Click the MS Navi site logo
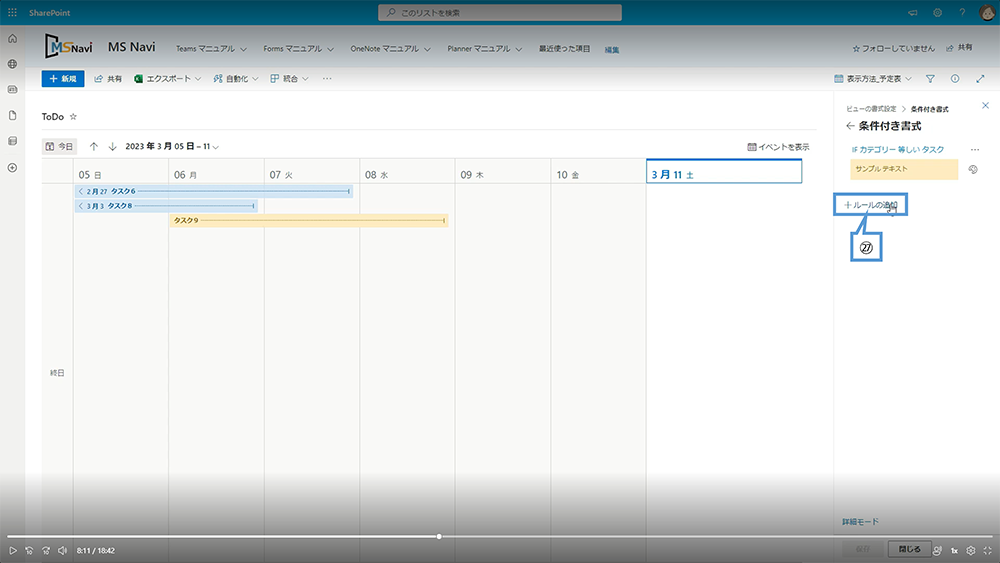 coord(68,47)
